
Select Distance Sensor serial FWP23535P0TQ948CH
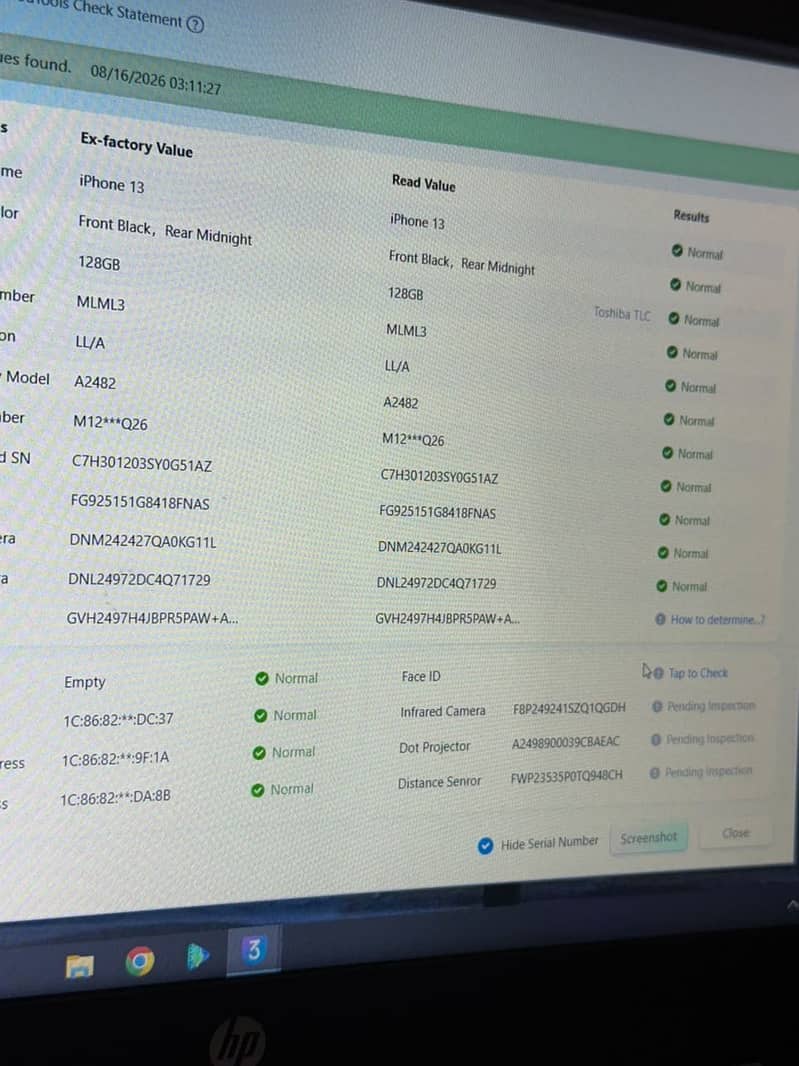point(566,776)
